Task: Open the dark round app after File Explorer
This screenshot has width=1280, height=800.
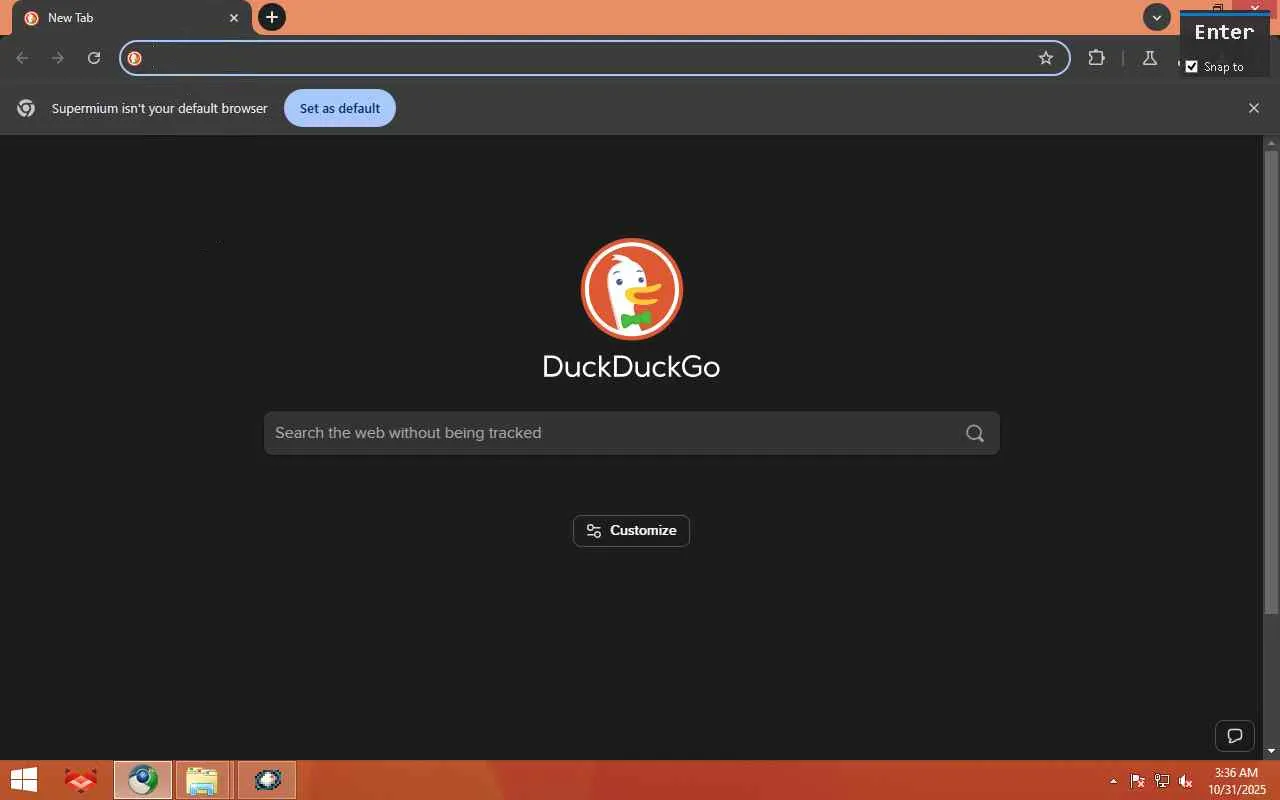Action: [x=267, y=780]
